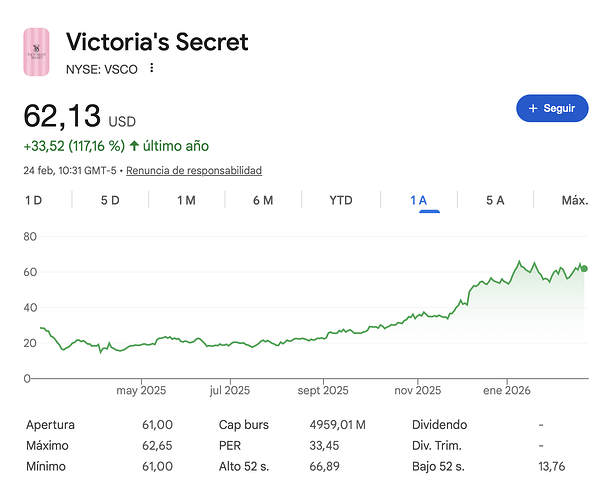This screenshot has width=605, height=500.
Task: Click the Victoria's Secret company title
Action: point(157,42)
